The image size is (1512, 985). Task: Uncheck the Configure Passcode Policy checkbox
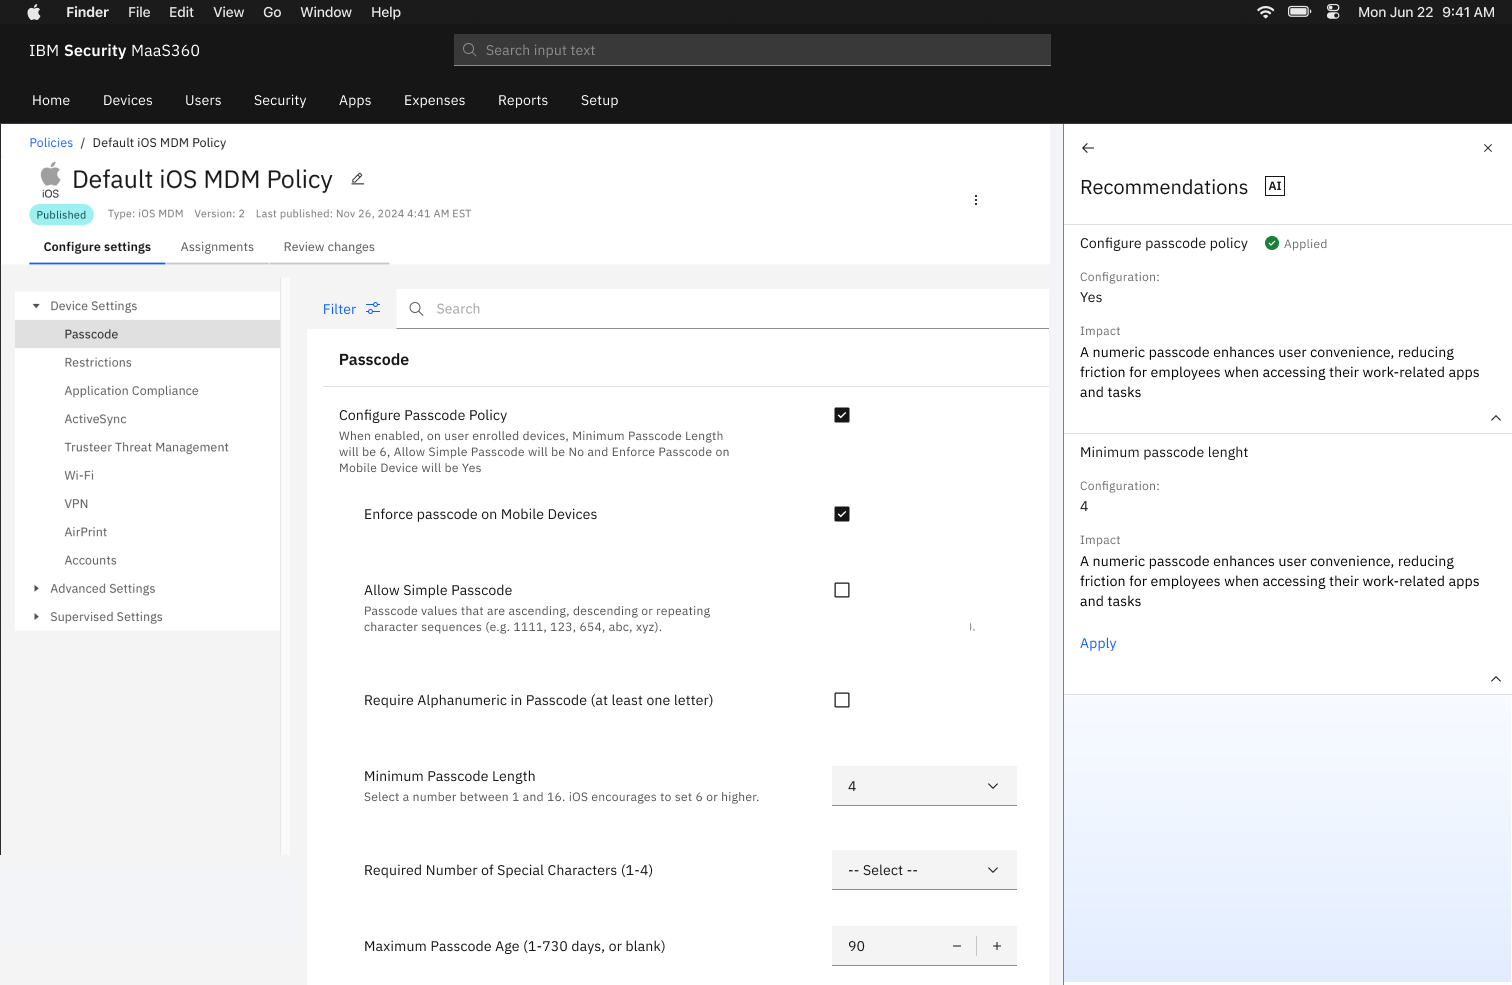point(842,415)
